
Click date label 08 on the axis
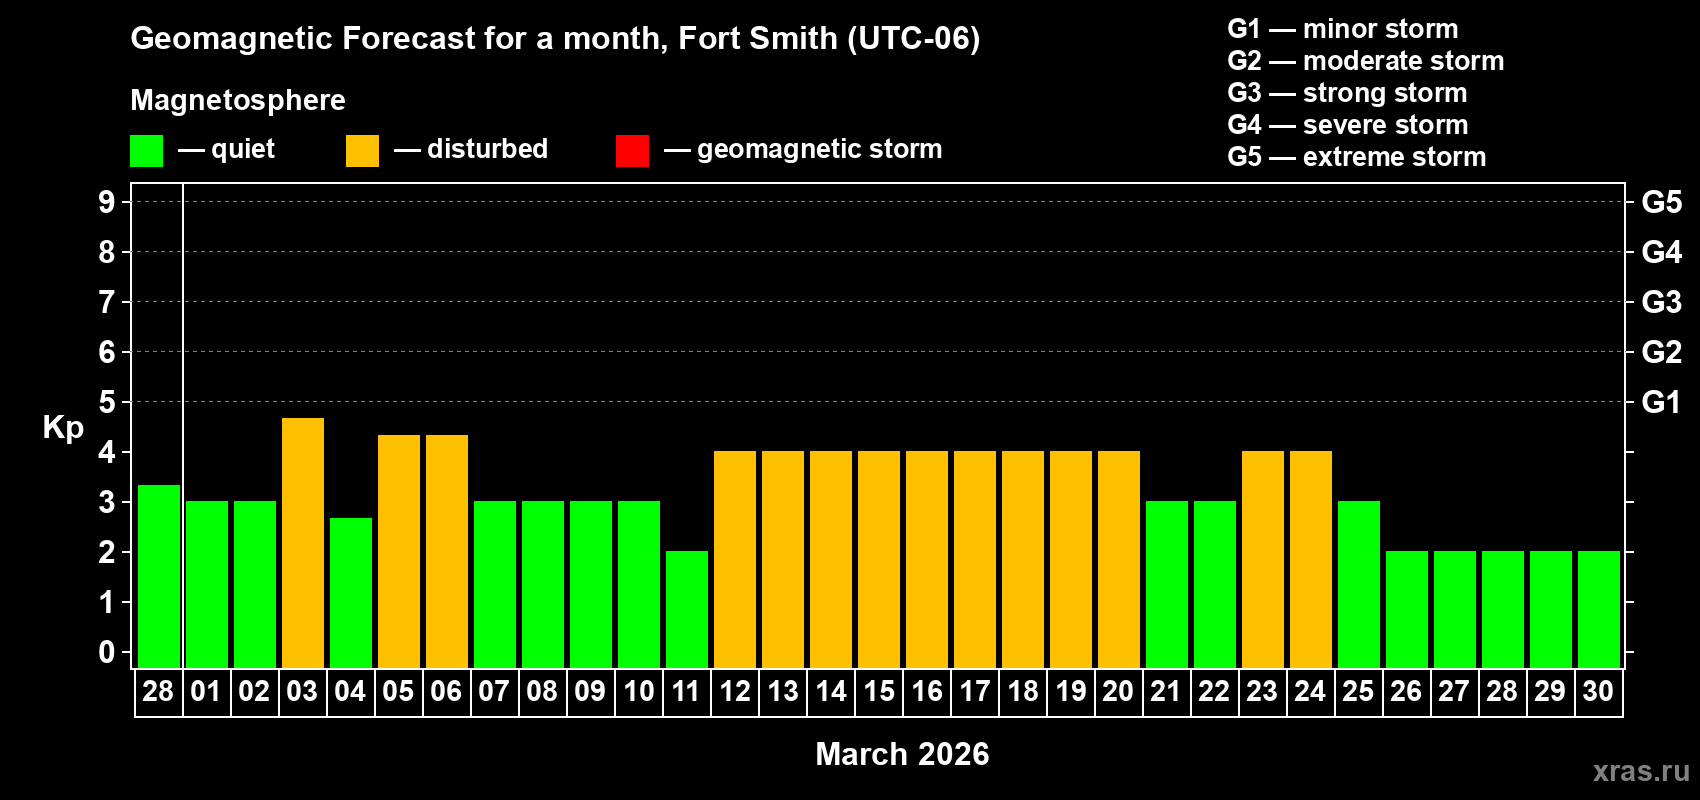(x=542, y=691)
